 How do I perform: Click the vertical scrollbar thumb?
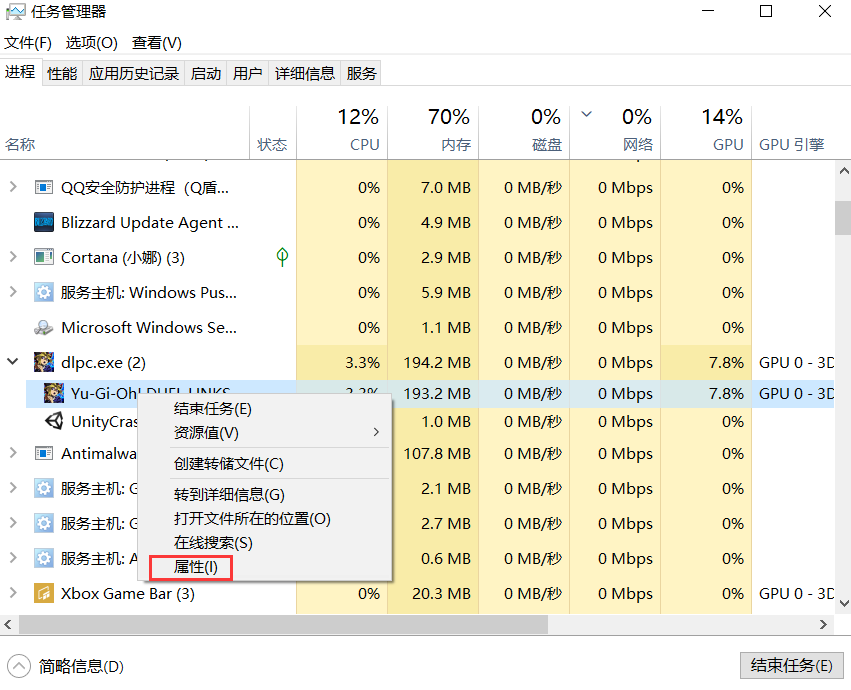pos(843,218)
